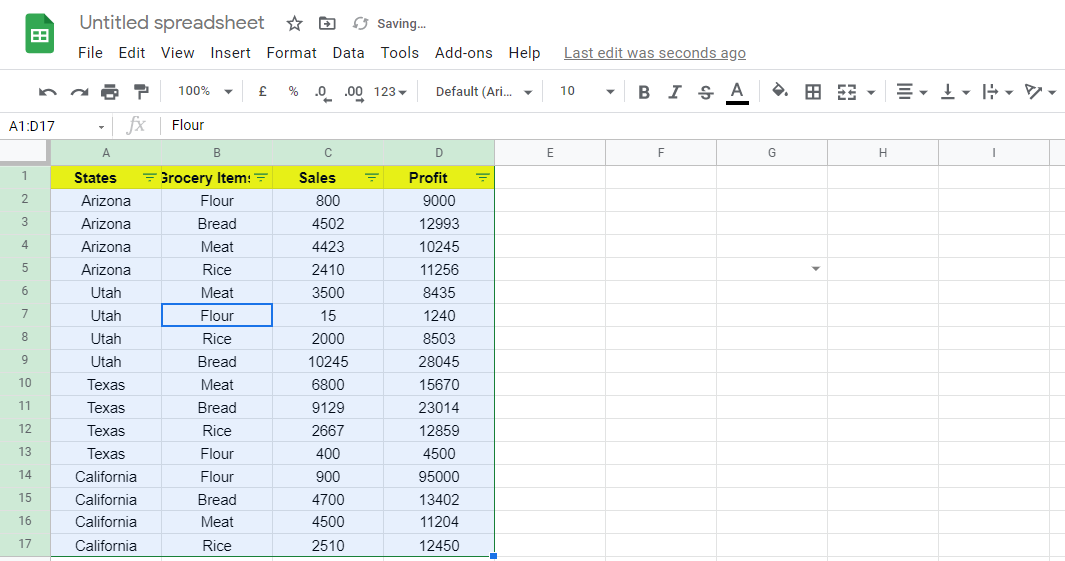
Task: Click the move to folder icon
Action: tap(327, 23)
